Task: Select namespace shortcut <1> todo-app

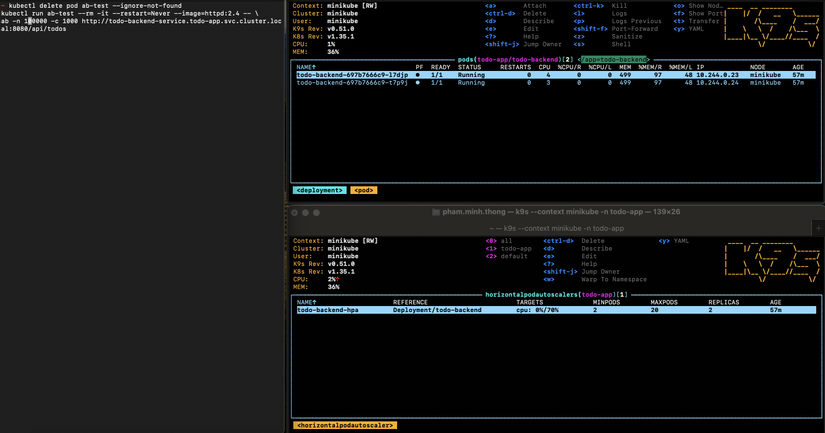Action: pos(508,248)
